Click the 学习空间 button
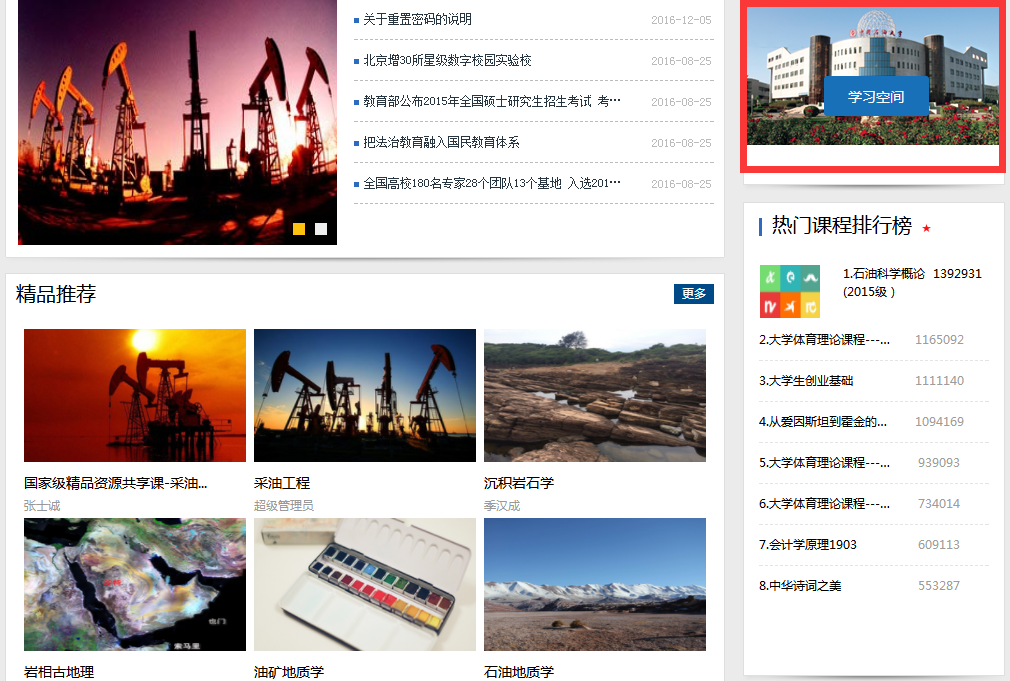The image size is (1010, 681). 876,97
